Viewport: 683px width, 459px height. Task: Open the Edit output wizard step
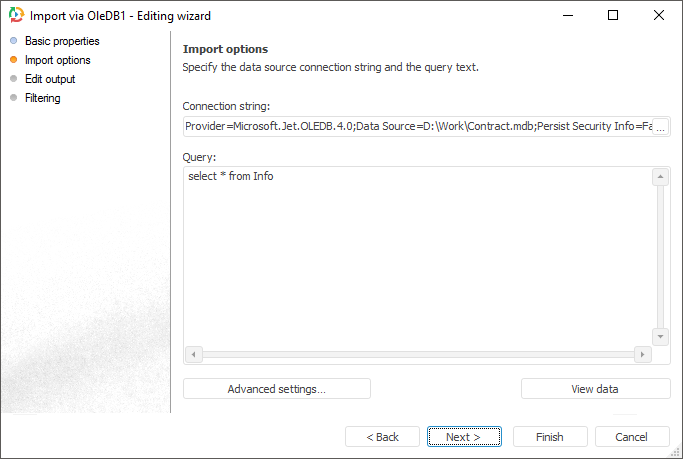[50, 79]
